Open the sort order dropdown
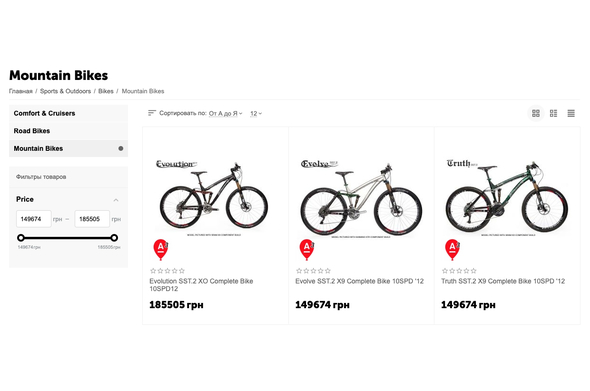590x391 pixels. (x=225, y=113)
